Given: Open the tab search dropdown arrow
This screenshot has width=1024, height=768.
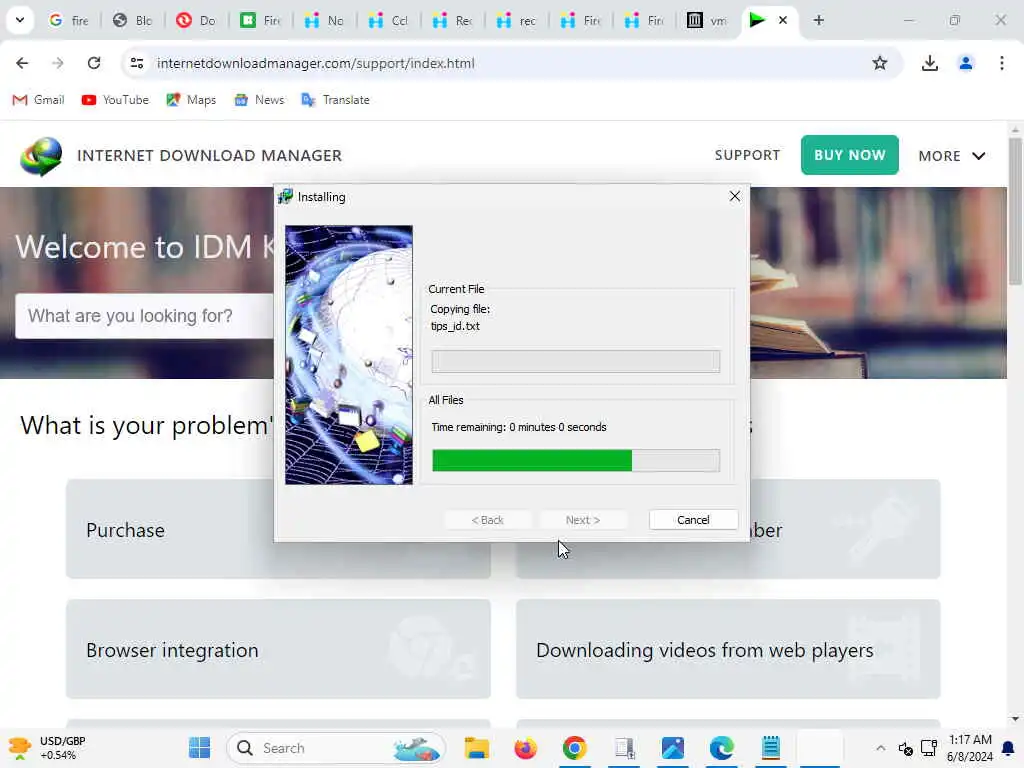Looking at the screenshot, I should pyautogui.click(x=20, y=20).
